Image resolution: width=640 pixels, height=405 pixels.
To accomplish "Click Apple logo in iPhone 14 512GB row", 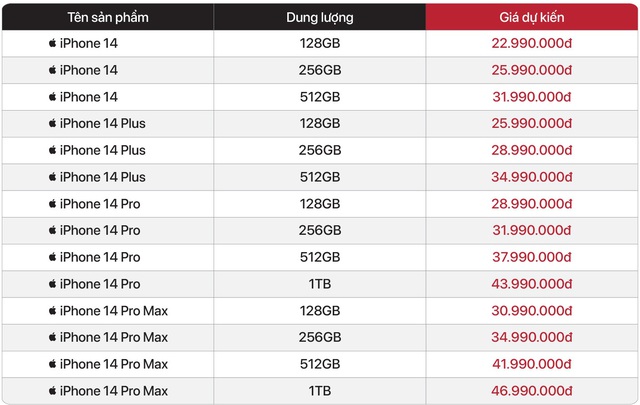I will point(52,97).
